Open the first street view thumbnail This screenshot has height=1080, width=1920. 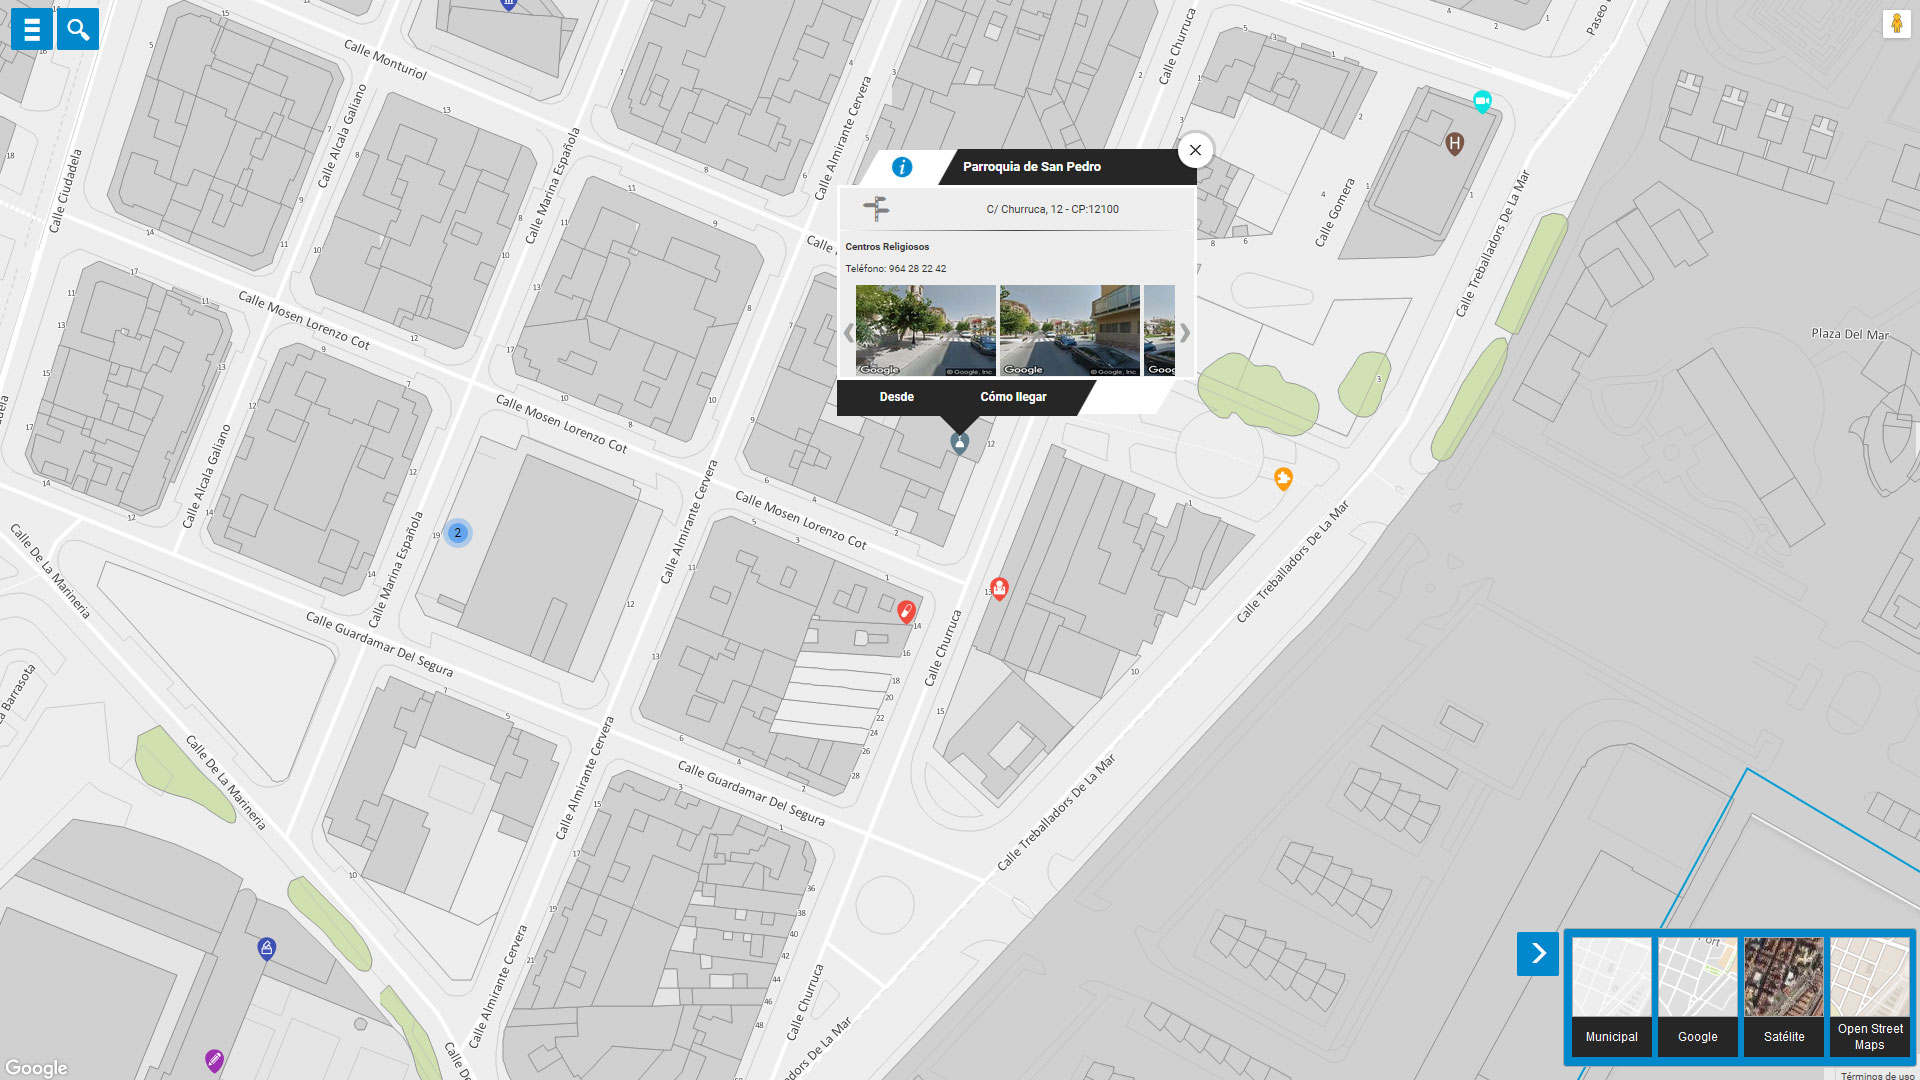tap(925, 330)
